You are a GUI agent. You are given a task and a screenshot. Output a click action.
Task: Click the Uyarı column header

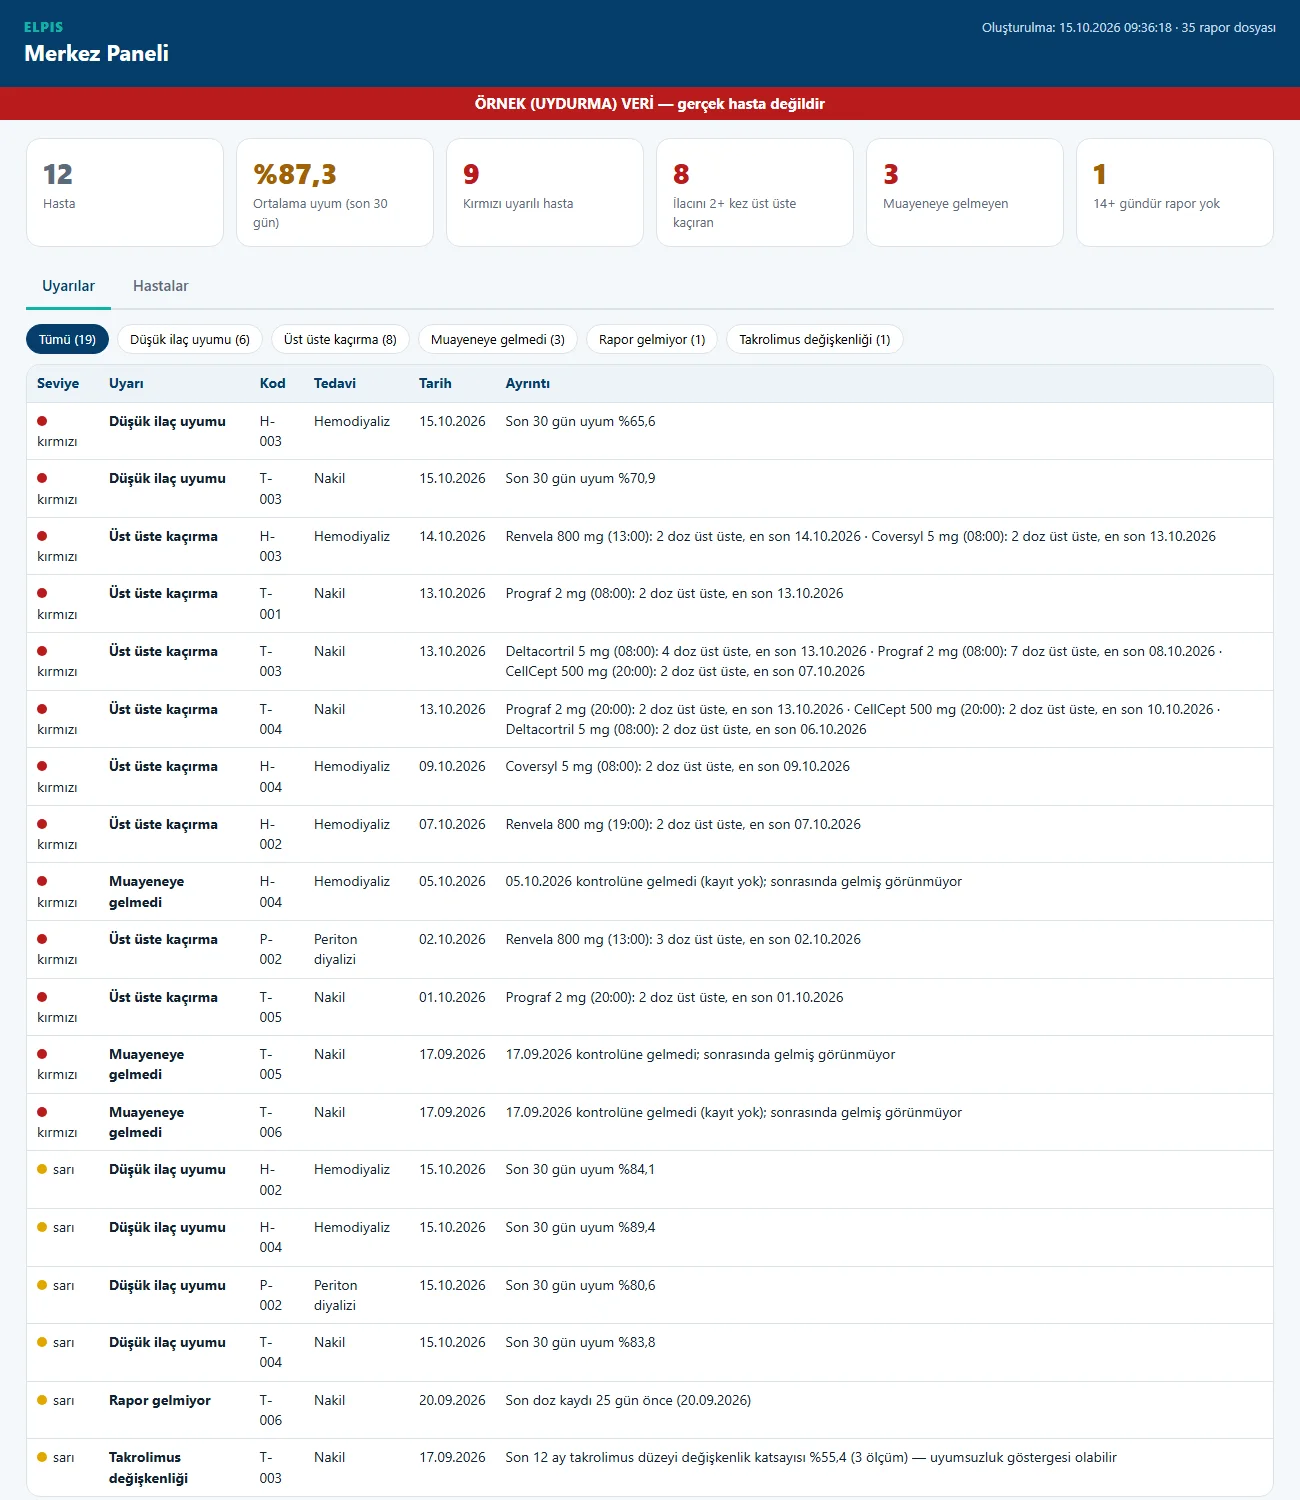[126, 384]
